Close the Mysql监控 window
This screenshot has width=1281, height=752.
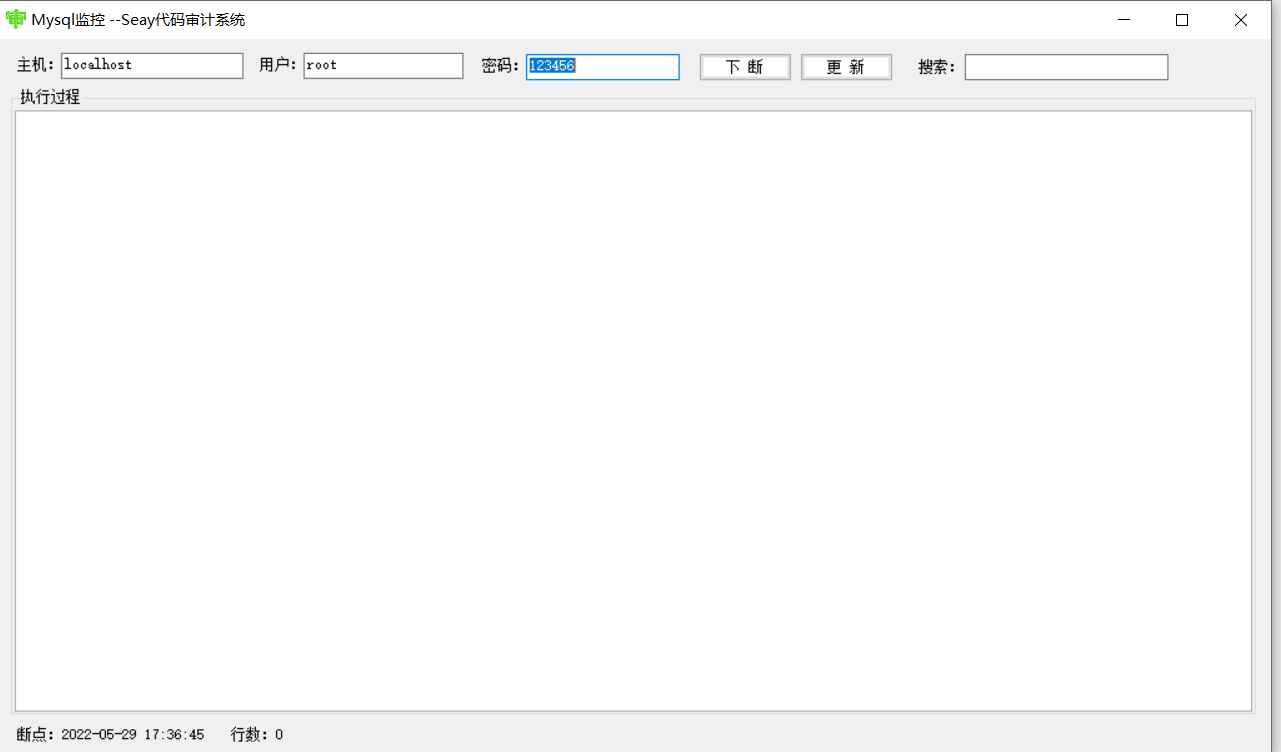1240,19
